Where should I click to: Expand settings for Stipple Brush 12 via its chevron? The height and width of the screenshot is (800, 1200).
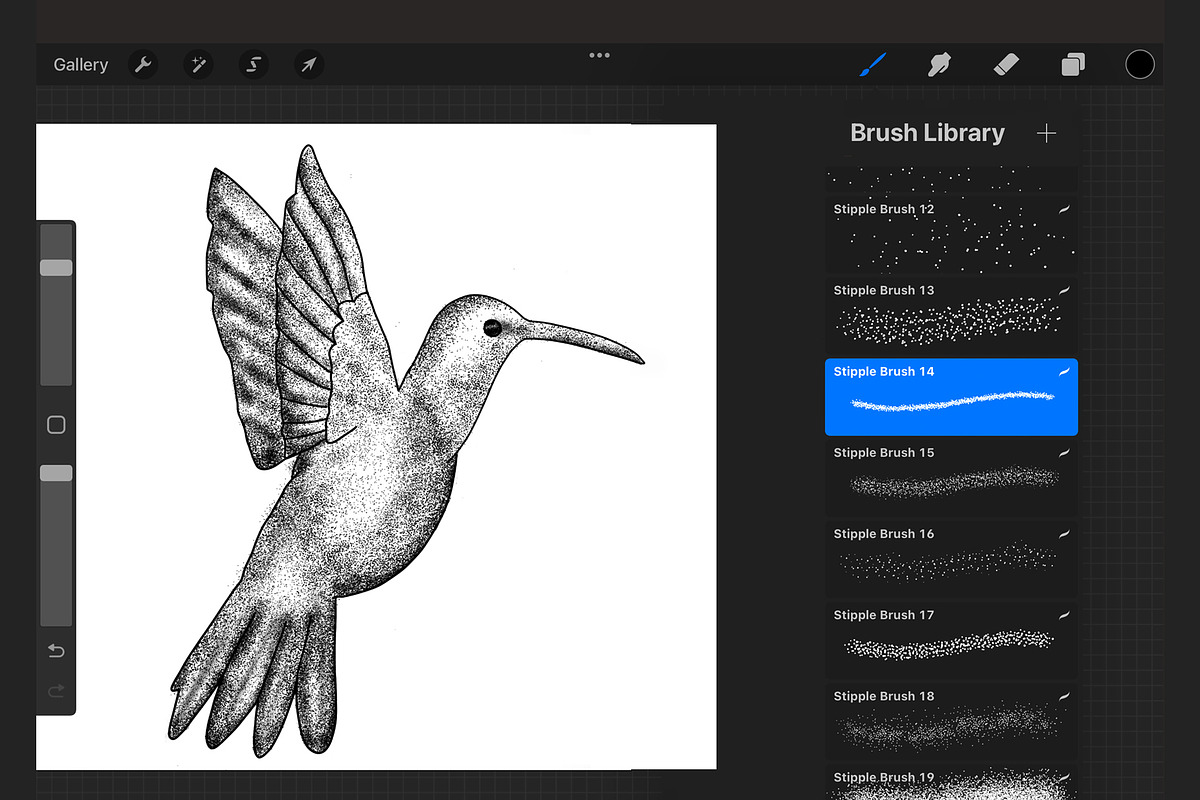click(x=1063, y=208)
